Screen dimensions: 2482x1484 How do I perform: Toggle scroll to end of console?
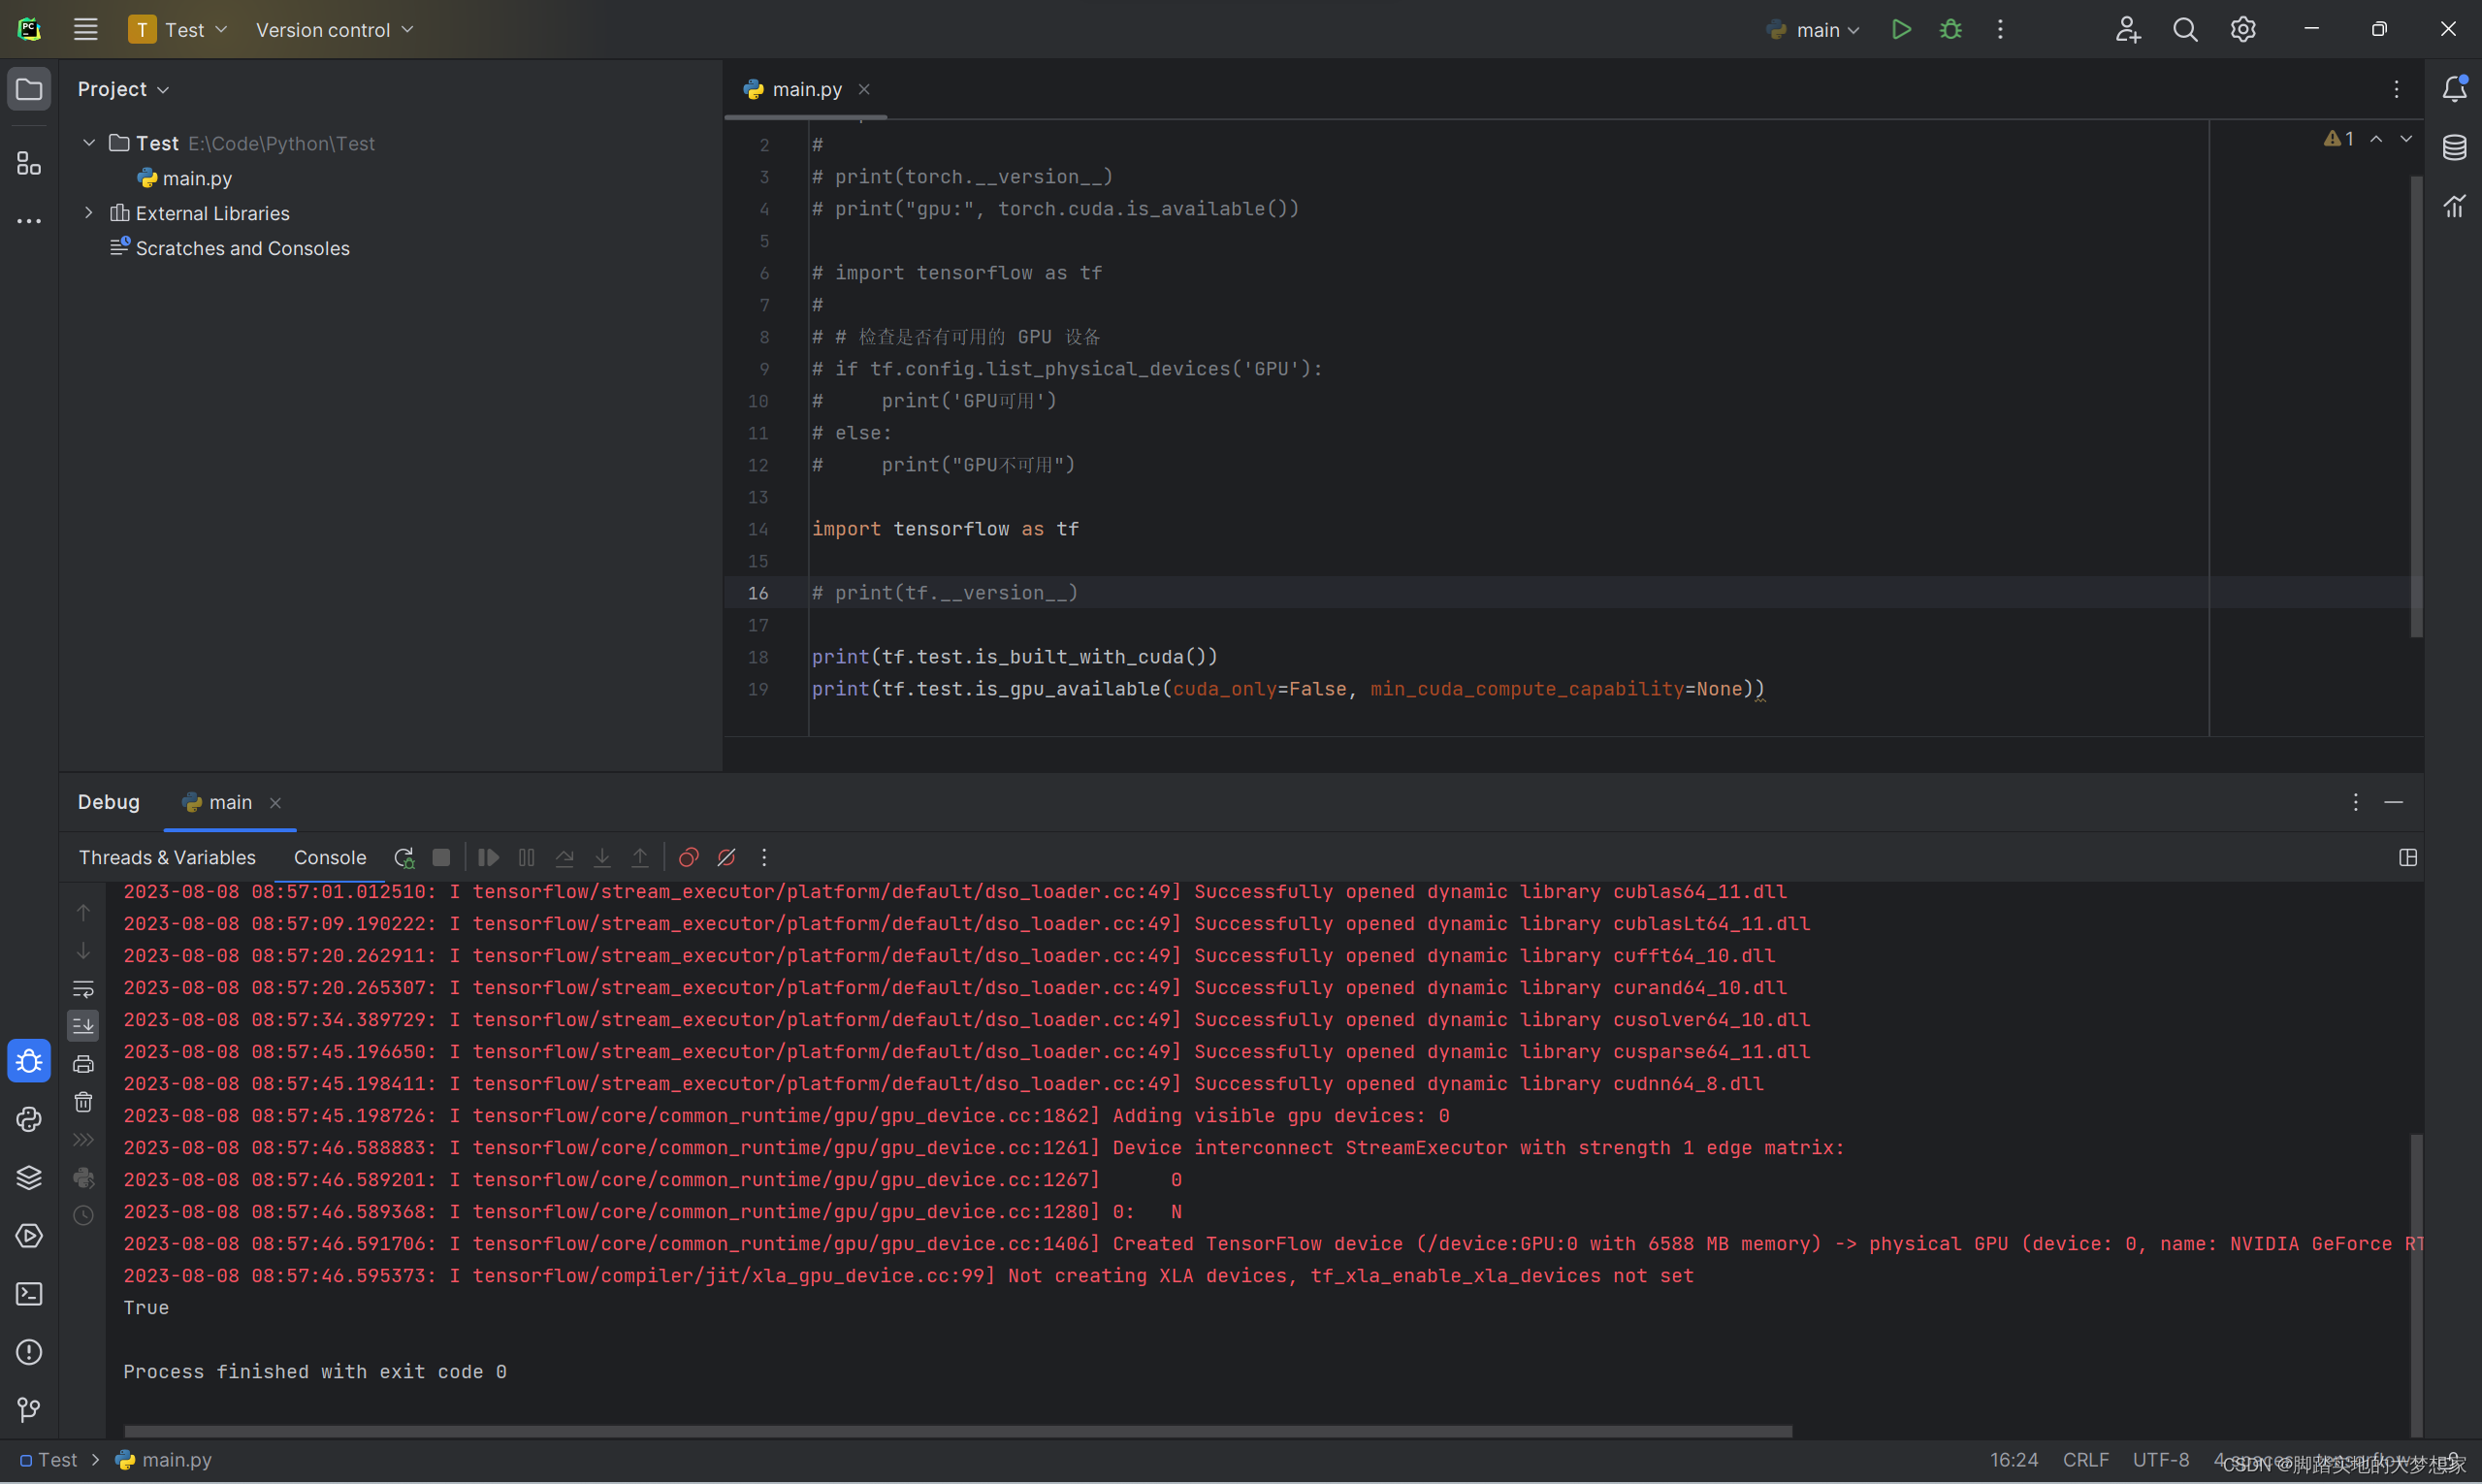83,1025
